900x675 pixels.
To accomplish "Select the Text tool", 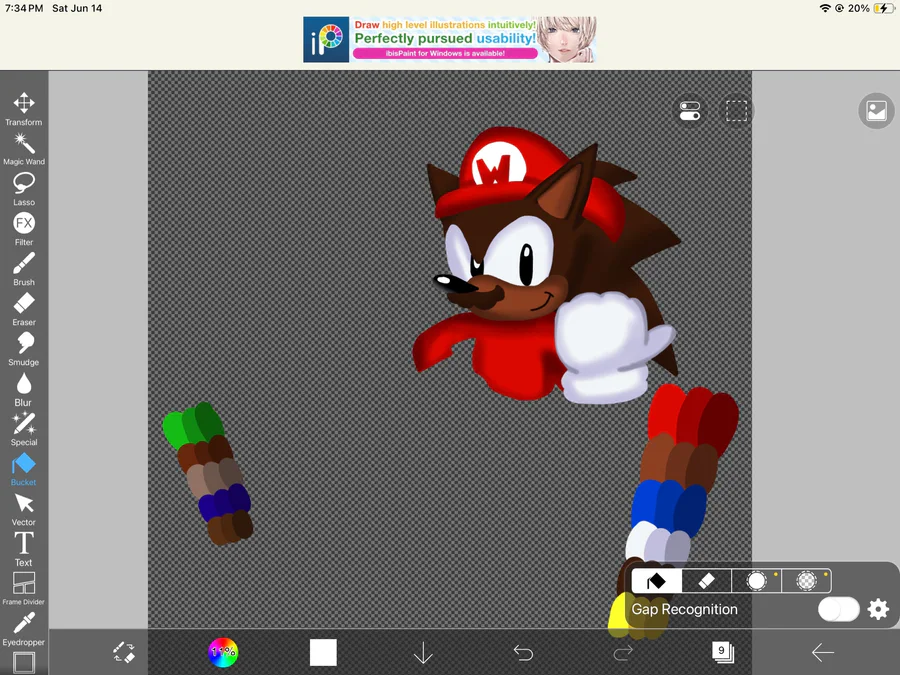I will pos(24,549).
